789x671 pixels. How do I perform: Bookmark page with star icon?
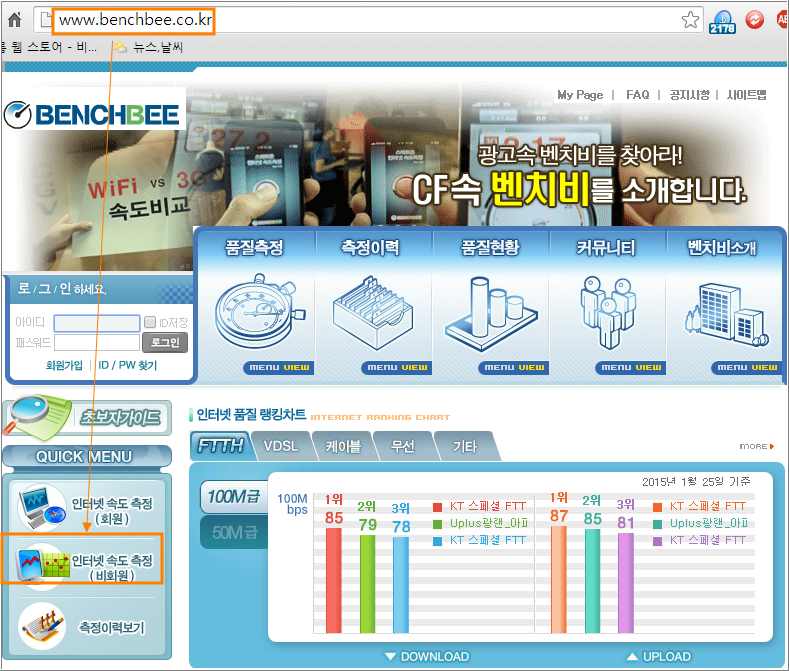(x=690, y=20)
